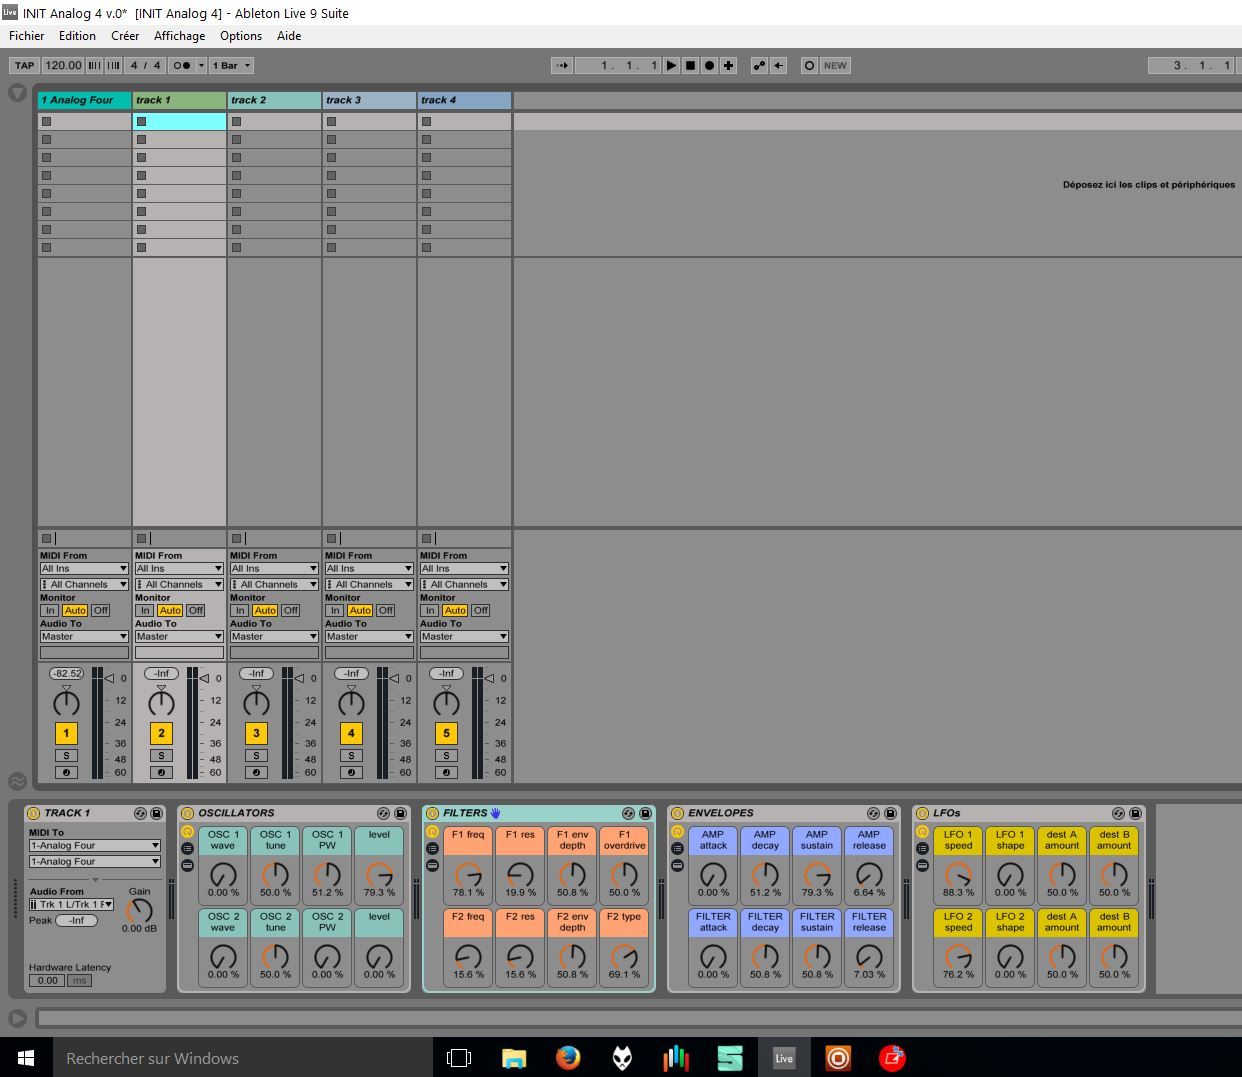Screen dimensions: 1242x1077
Task: Click the TAP tempo button
Action: click(x=24, y=66)
